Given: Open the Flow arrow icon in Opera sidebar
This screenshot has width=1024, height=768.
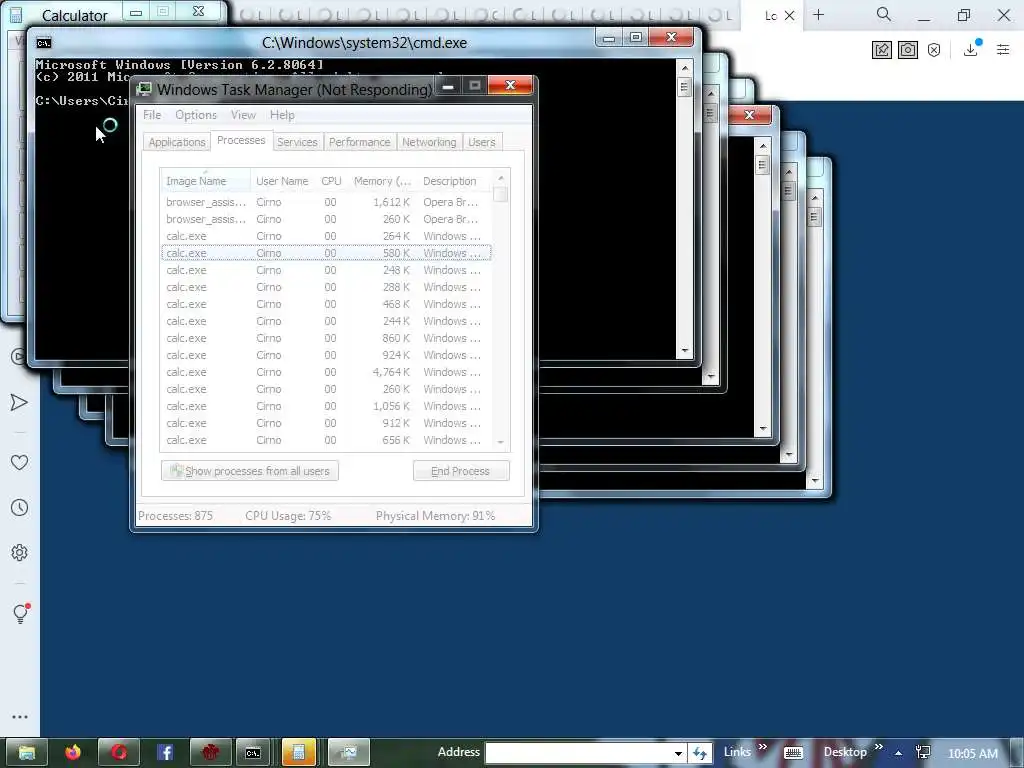Looking at the screenshot, I should pos(19,402).
